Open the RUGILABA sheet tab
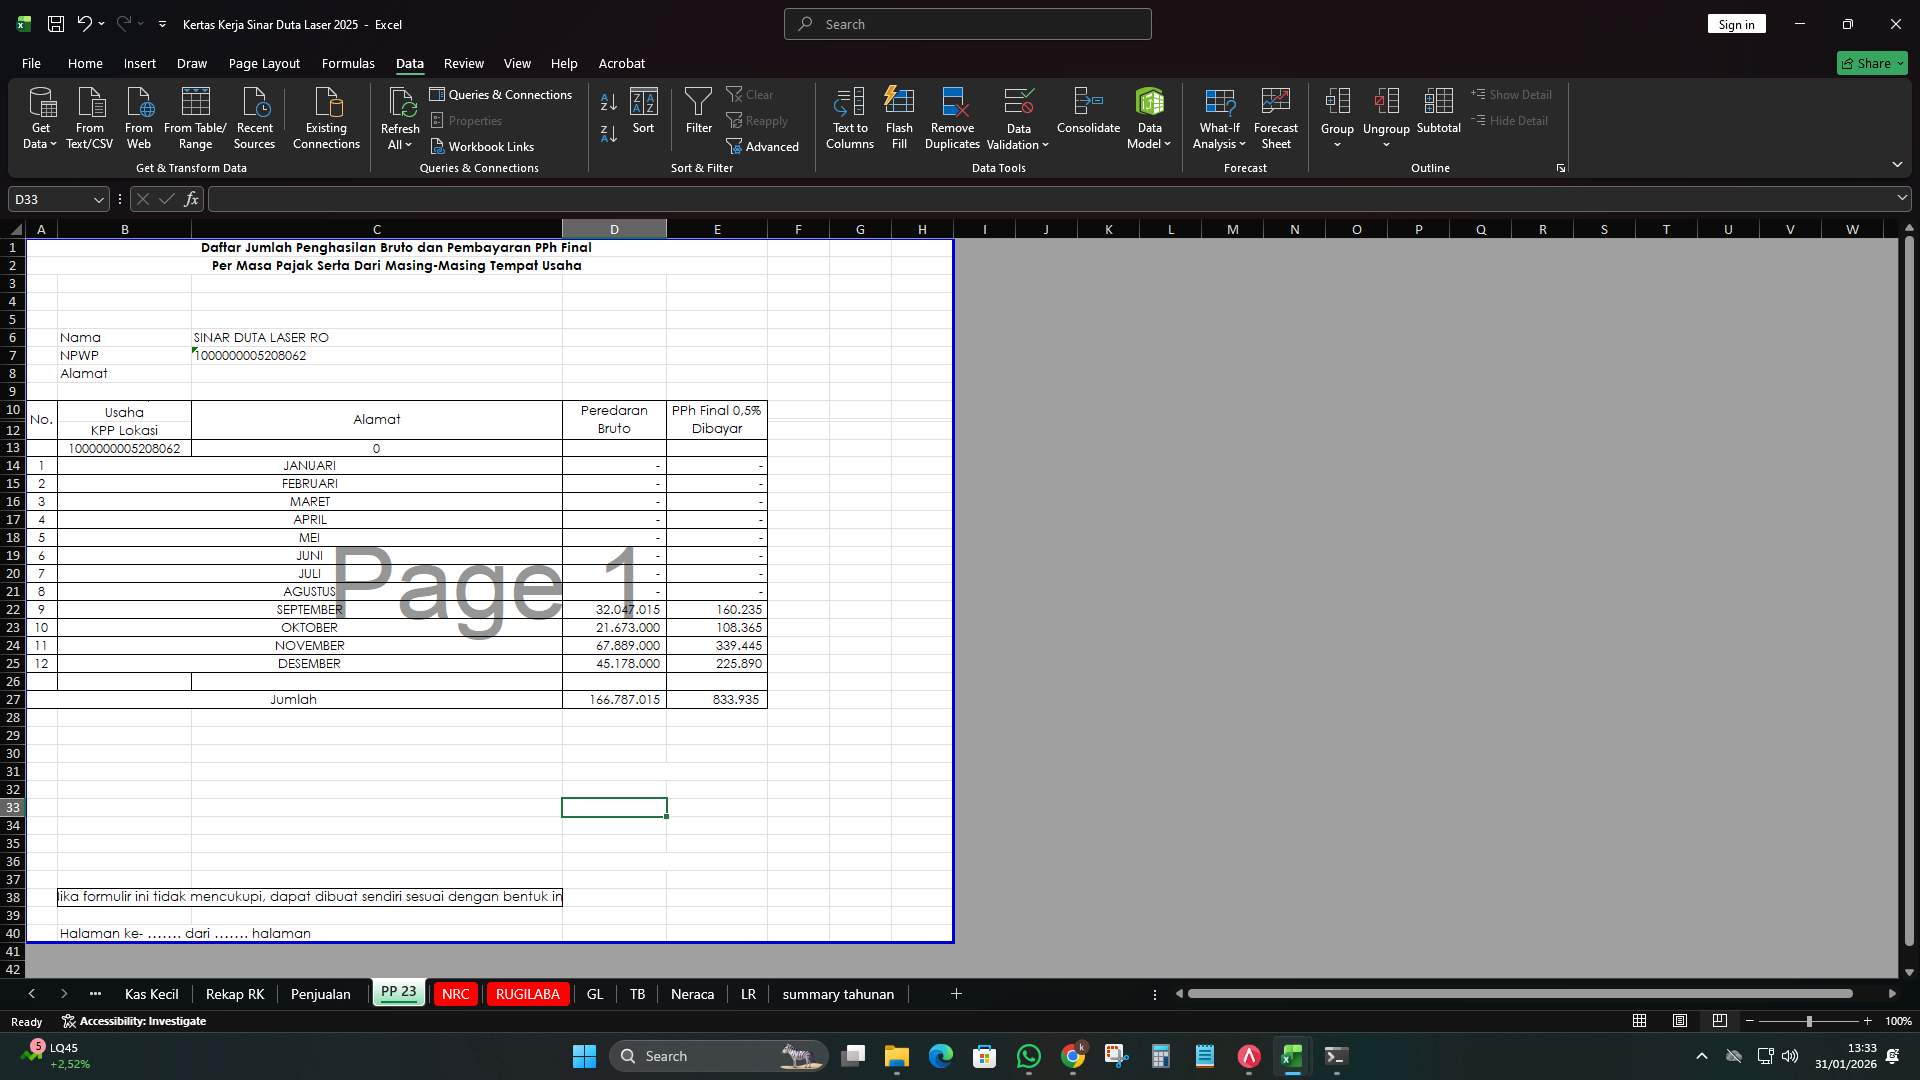This screenshot has width=1920, height=1080. (527, 993)
